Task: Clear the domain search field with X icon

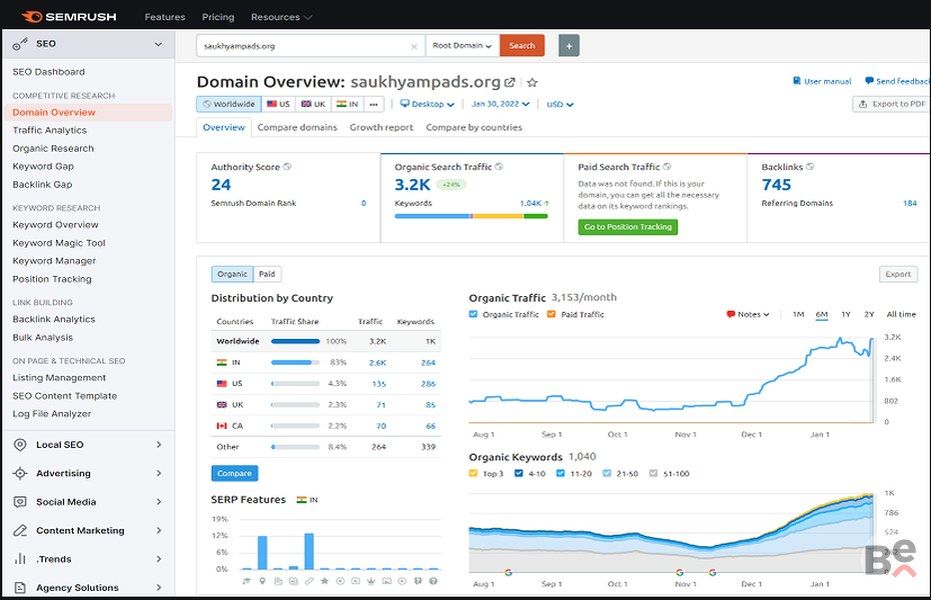Action: click(414, 46)
